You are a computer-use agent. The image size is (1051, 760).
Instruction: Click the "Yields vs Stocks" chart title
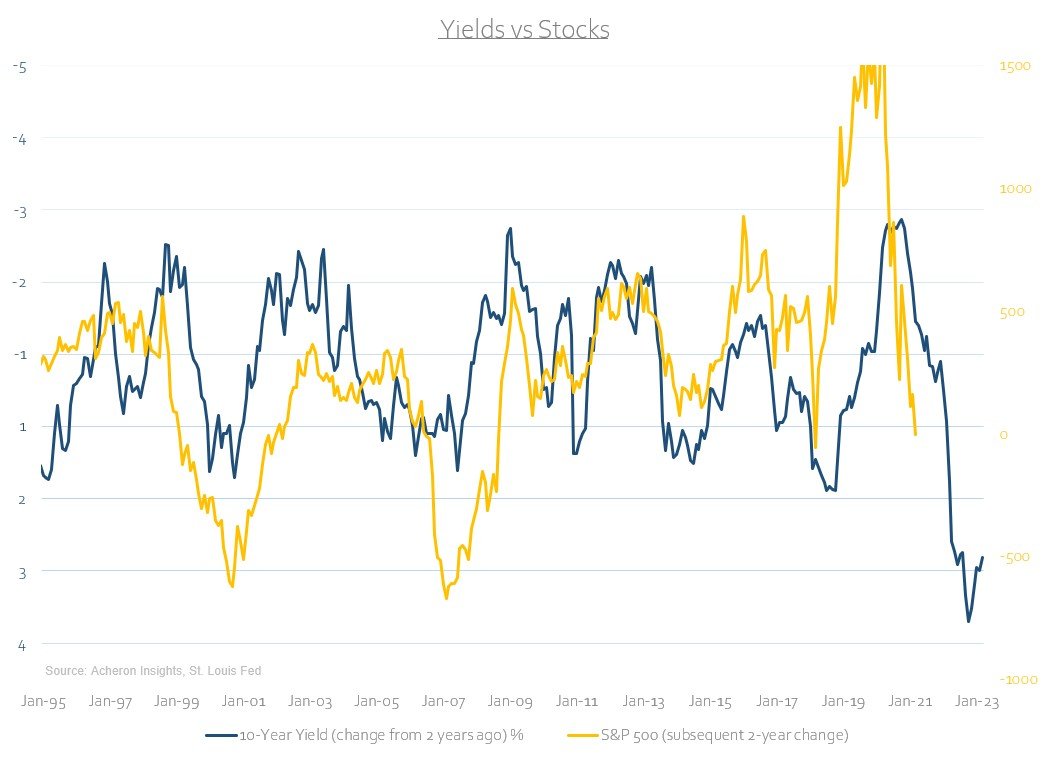(x=524, y=30)
